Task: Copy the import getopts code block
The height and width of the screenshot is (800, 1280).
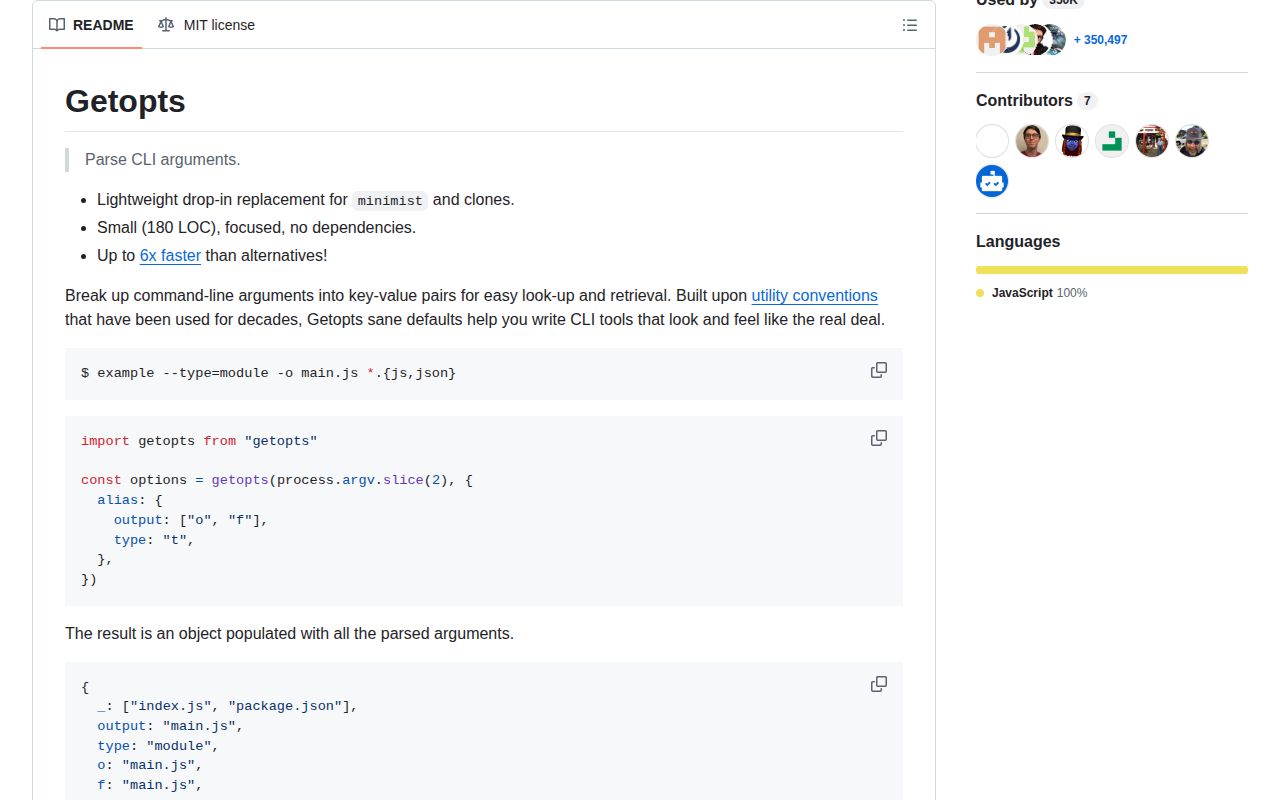Action: click(x=879, y=438)
